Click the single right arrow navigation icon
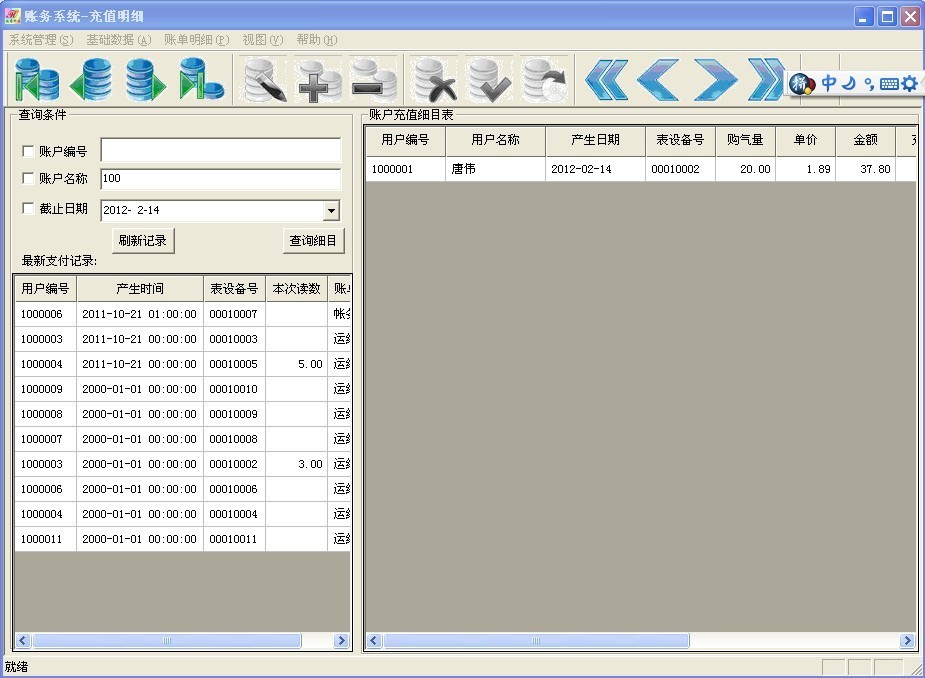 pyautogui.click(x=714, y=80)
